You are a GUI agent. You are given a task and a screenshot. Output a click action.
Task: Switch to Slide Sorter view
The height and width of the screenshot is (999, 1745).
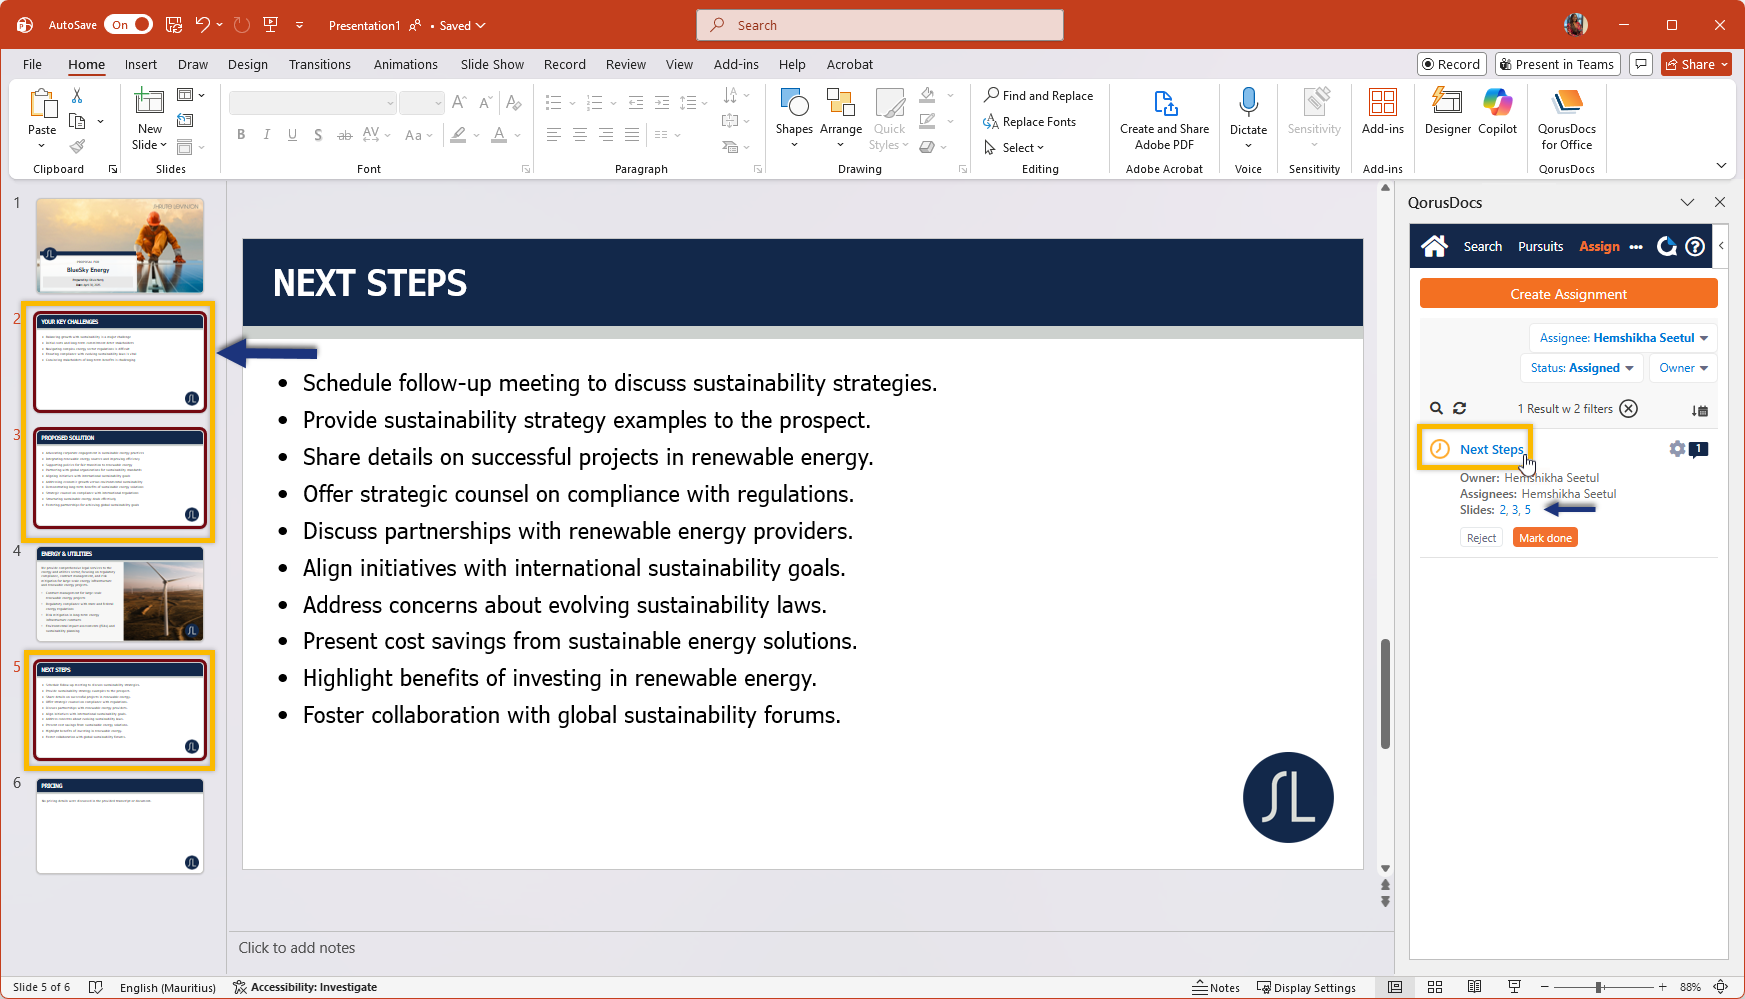tap(1435, 987)
